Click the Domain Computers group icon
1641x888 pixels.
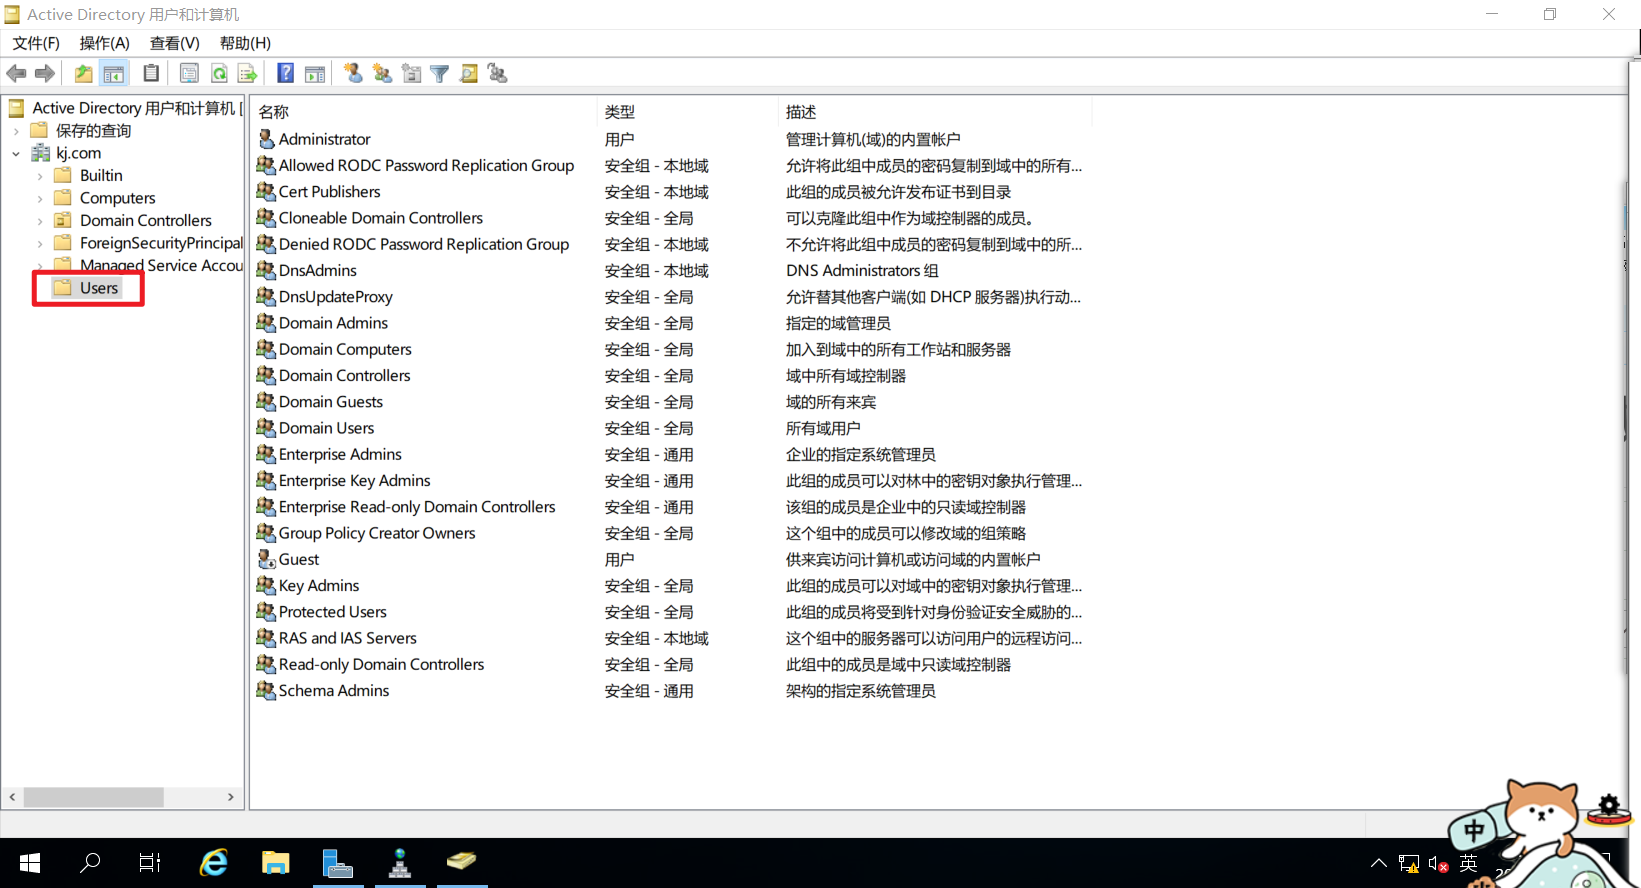coord(266,349)
